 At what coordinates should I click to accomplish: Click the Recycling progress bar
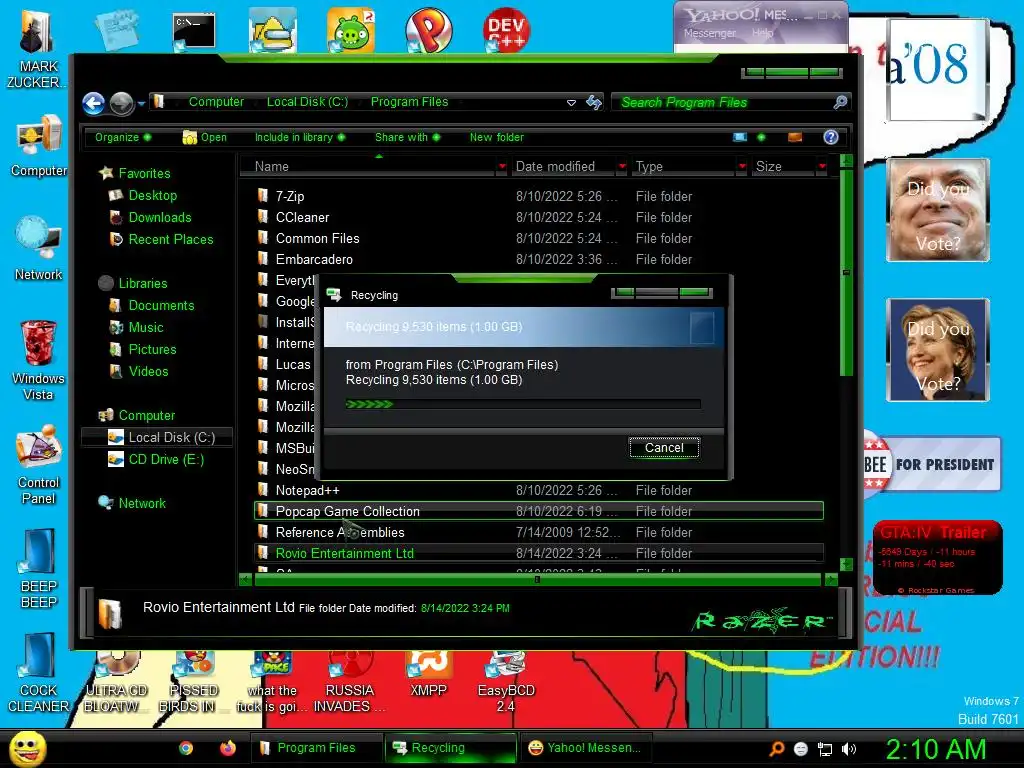(x=523, y=404)
